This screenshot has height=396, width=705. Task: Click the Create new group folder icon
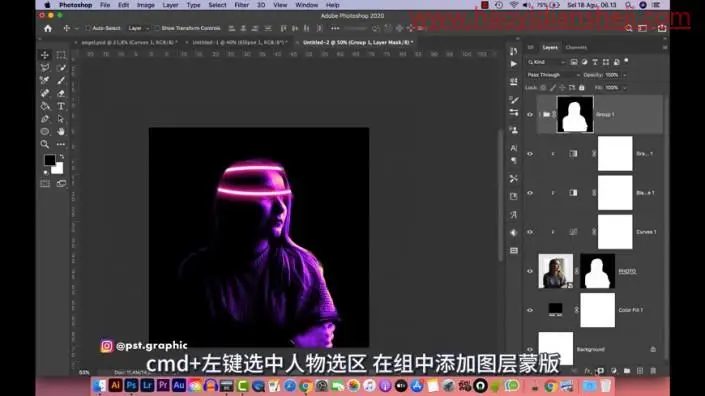[627, 371]
